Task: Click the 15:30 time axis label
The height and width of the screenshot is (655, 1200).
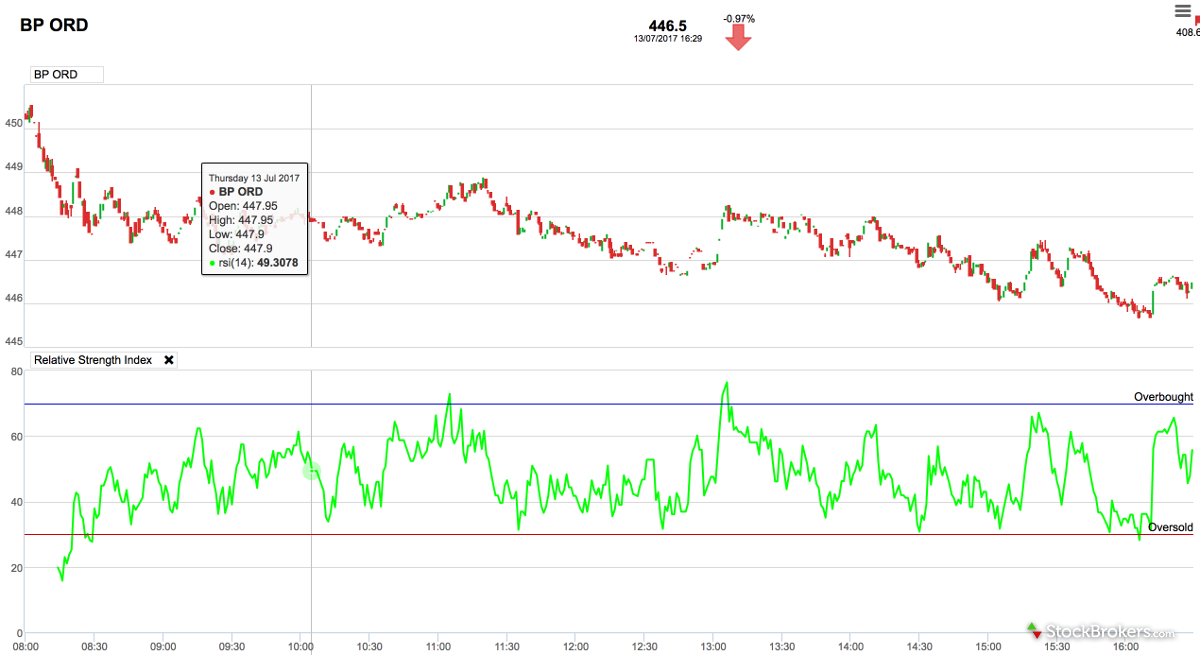Action: [x=1056, y=646]
